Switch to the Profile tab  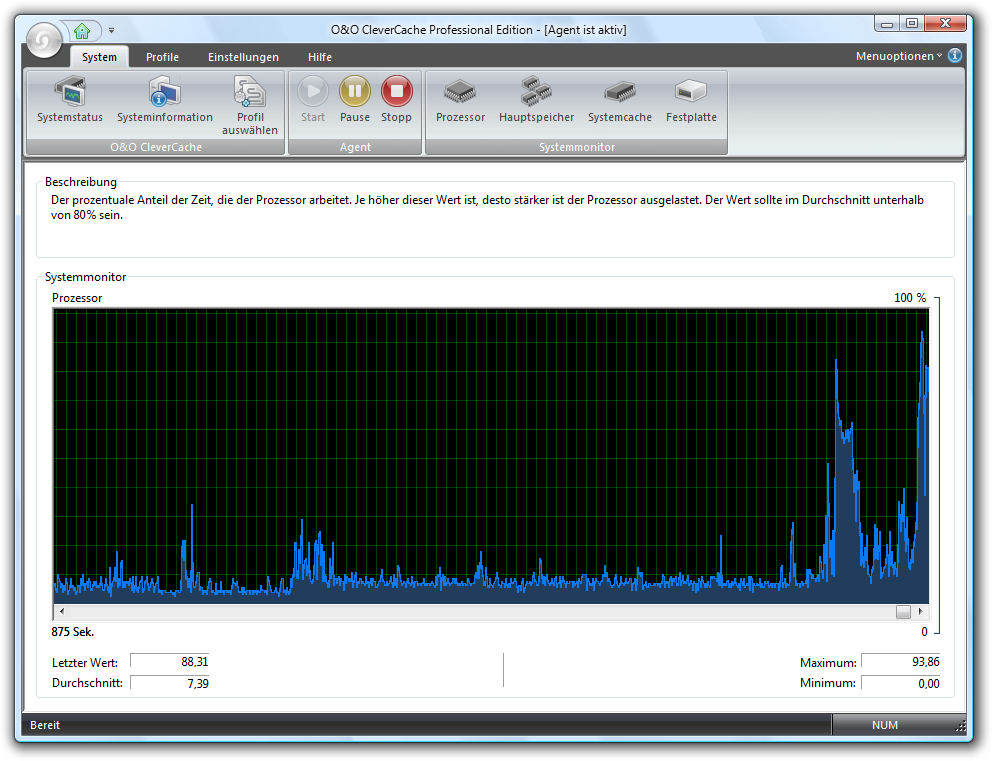163,57
